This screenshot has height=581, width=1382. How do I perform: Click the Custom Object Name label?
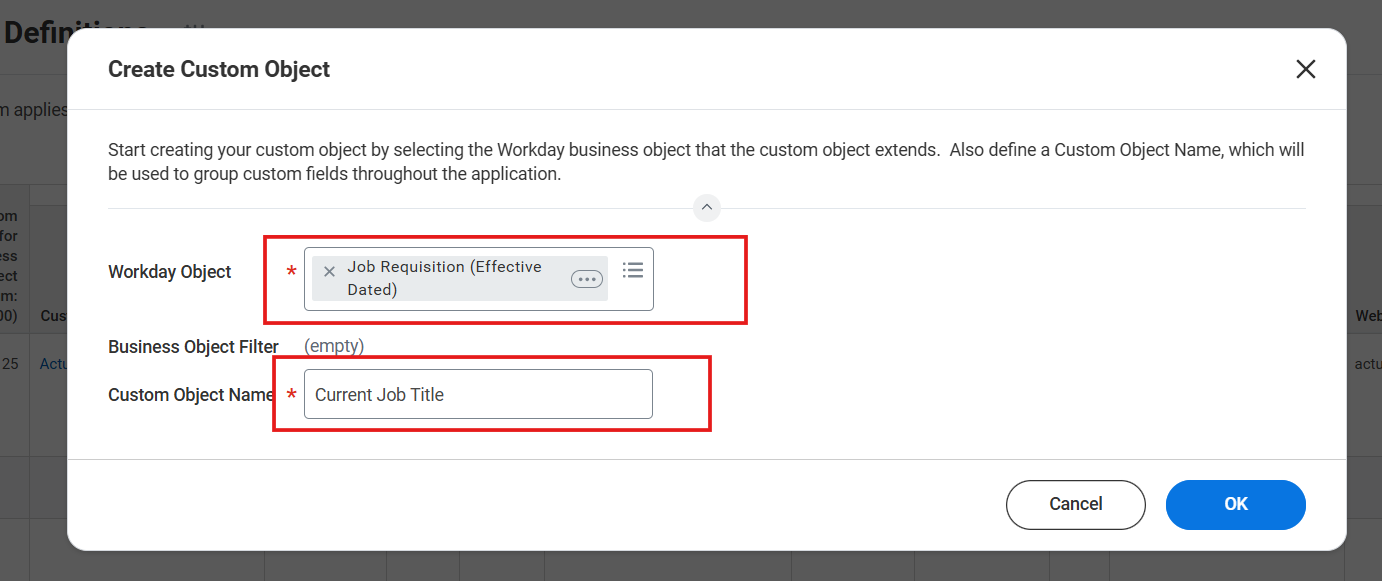(190, 394)
